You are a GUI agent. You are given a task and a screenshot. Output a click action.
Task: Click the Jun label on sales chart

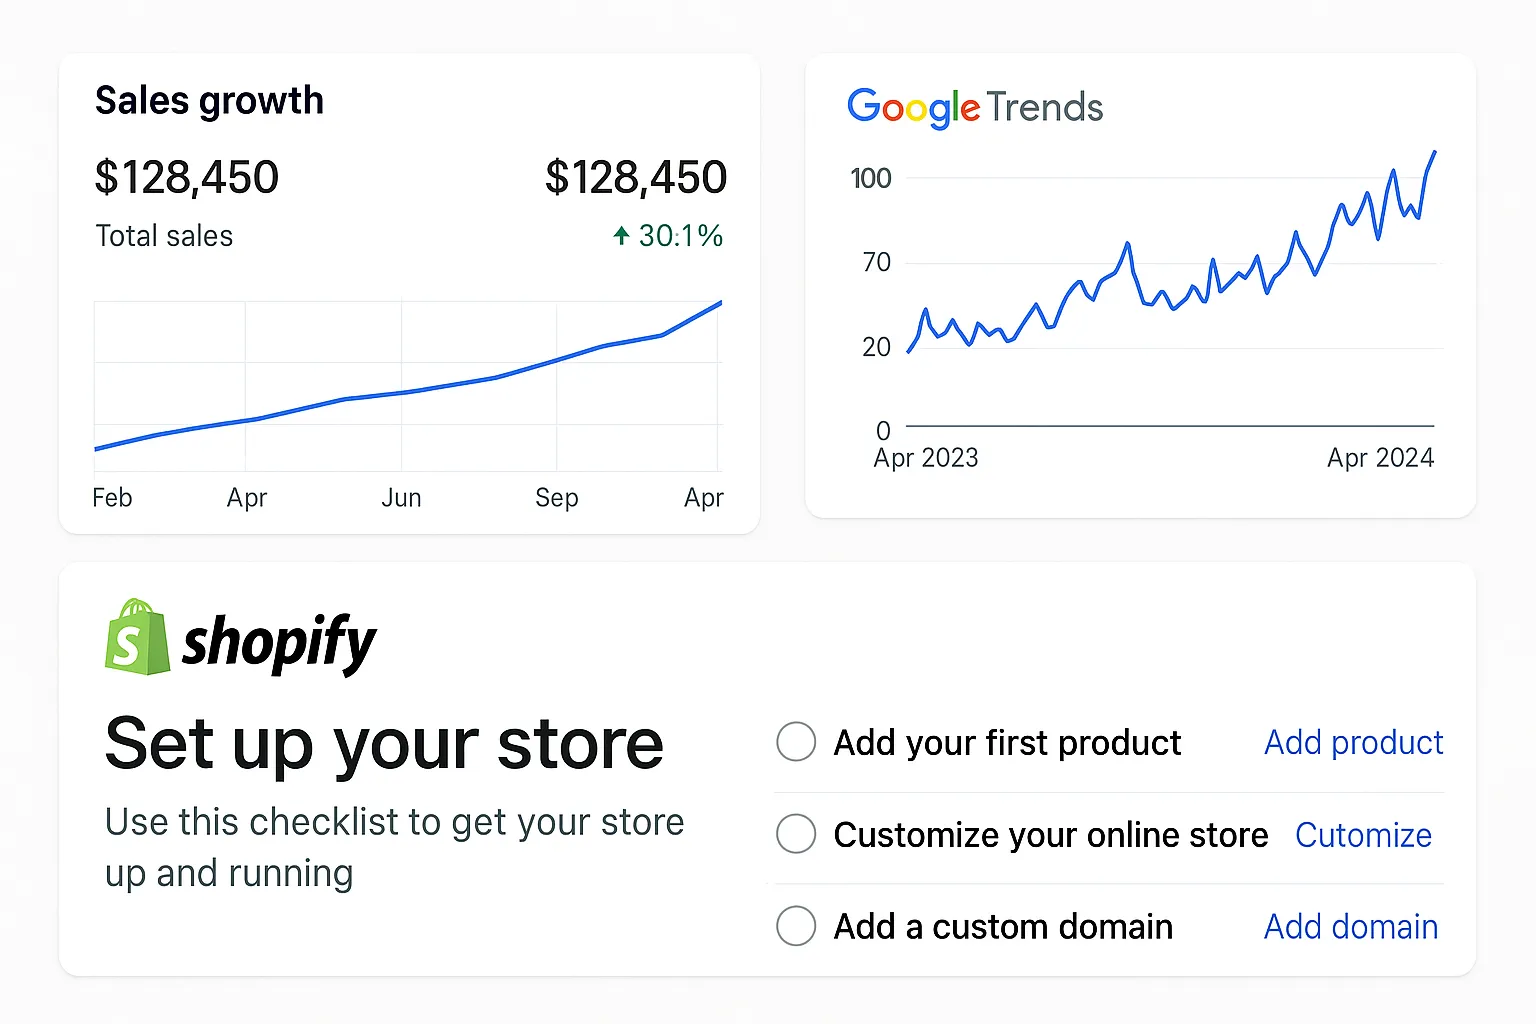(x=401, y=498)
